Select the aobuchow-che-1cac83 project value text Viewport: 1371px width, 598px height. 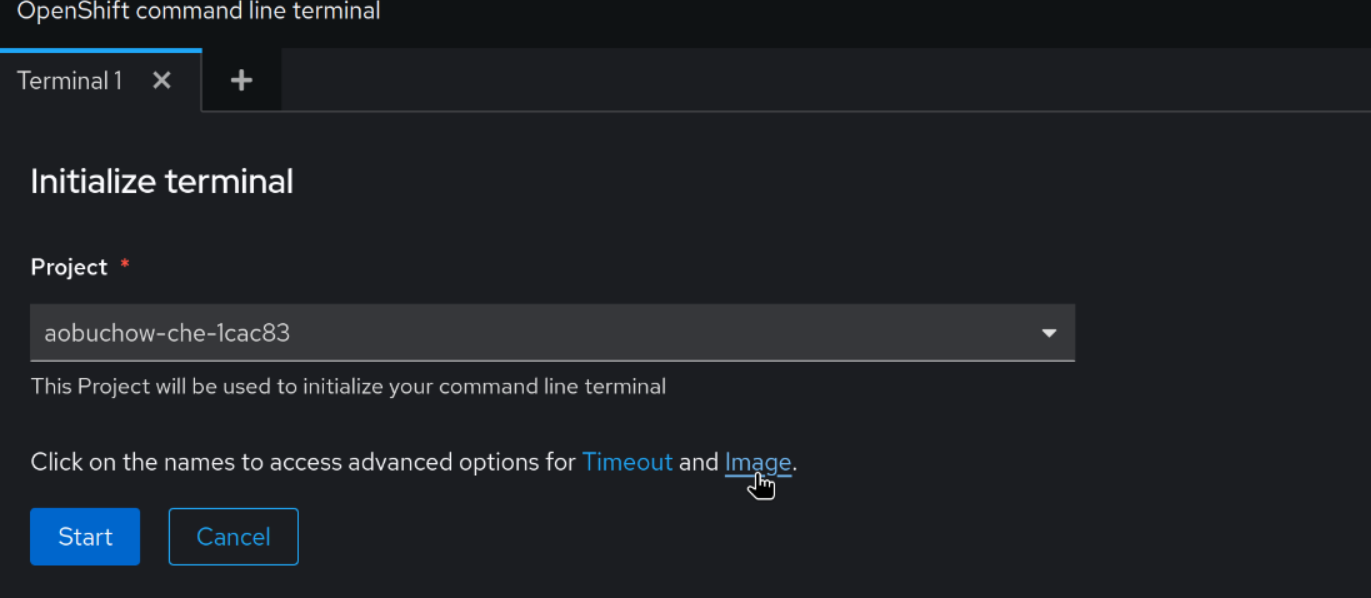coord(167,333)
